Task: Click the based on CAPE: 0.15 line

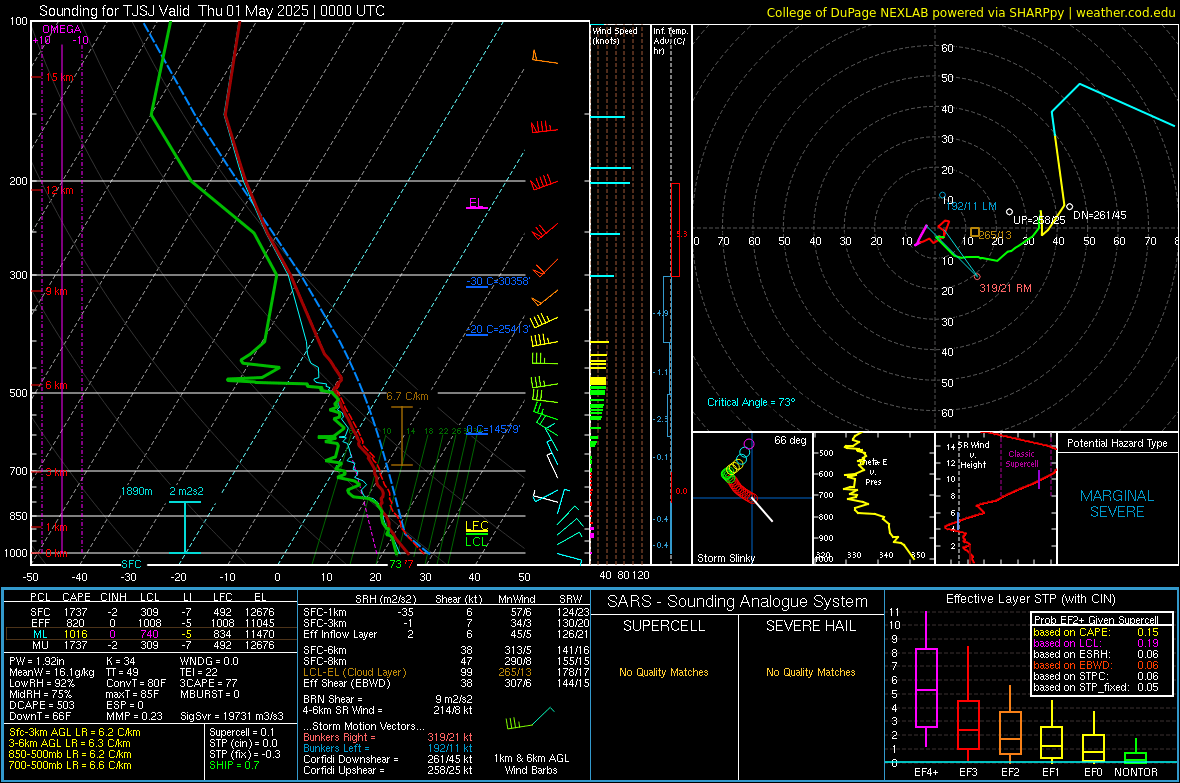Action: click(1096, 632)
